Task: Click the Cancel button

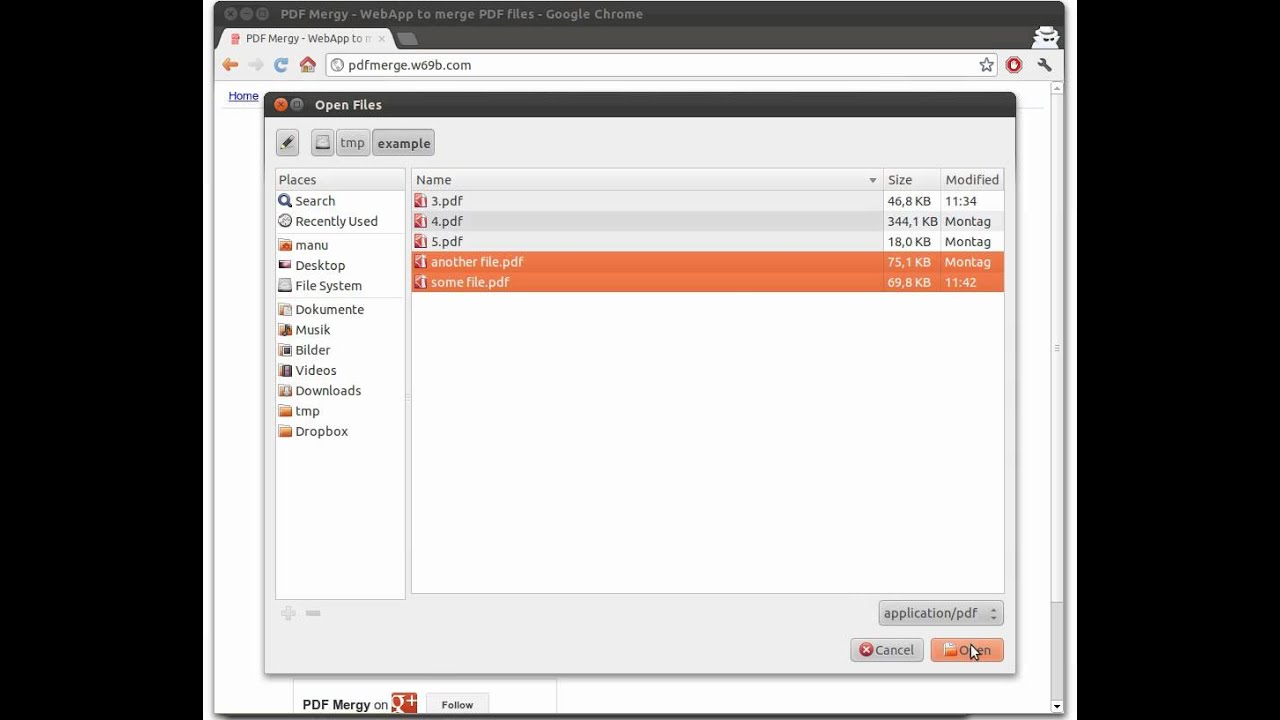Action: 886,650
